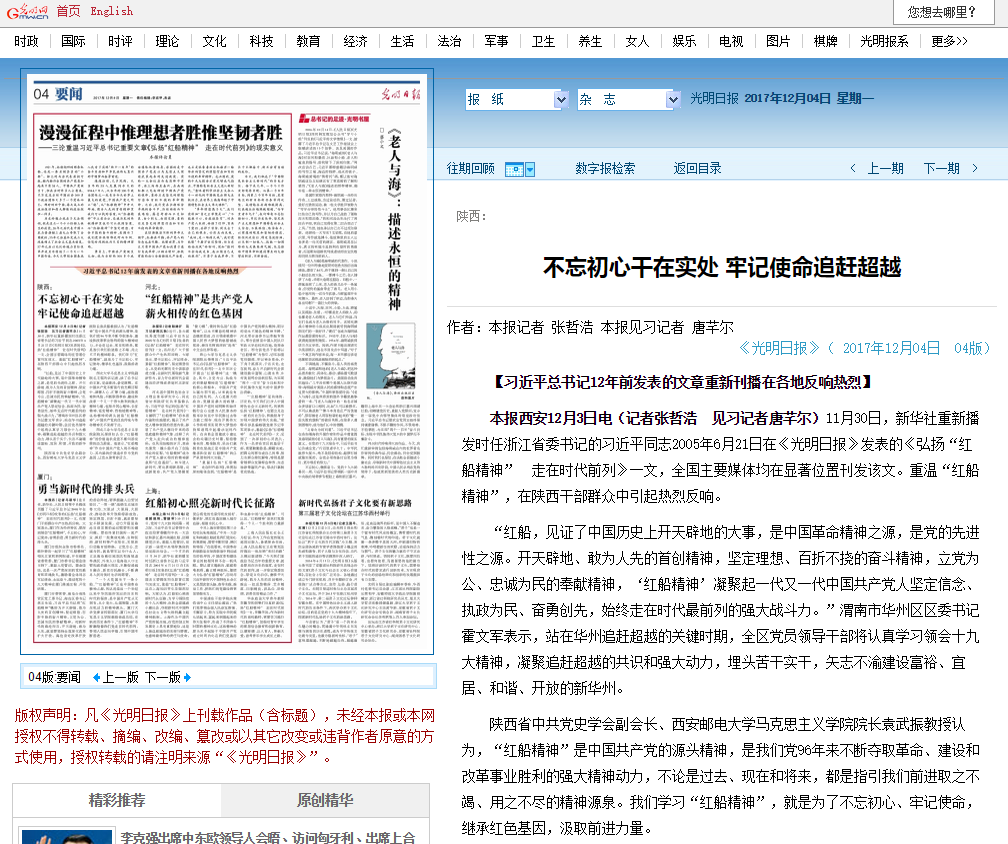
Task: Click the right chevron after 下一期
Action: (975, 168)
